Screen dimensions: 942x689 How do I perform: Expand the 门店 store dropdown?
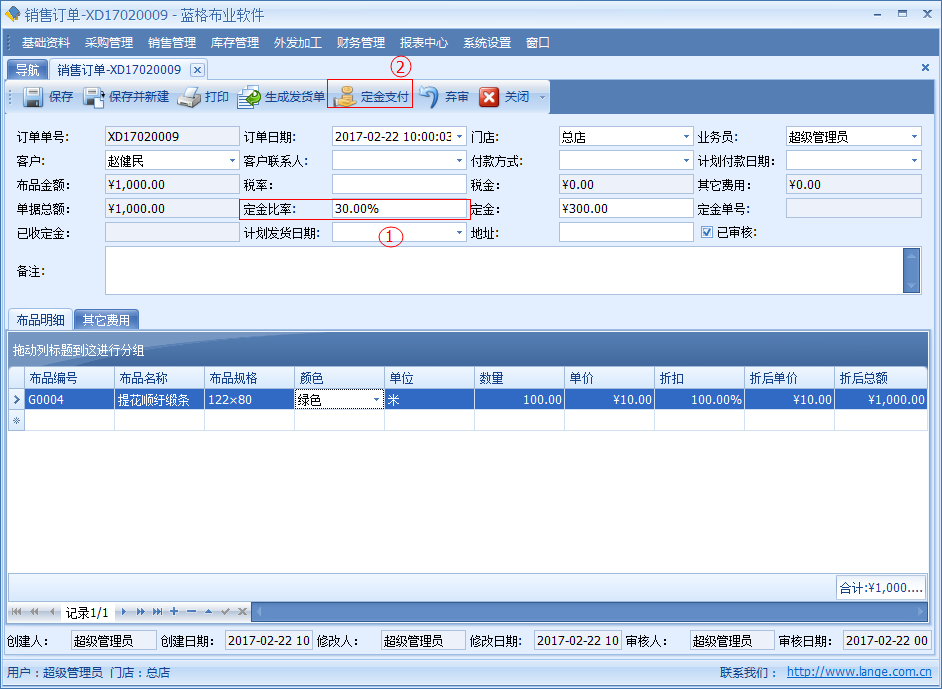[x=686, y=137]
